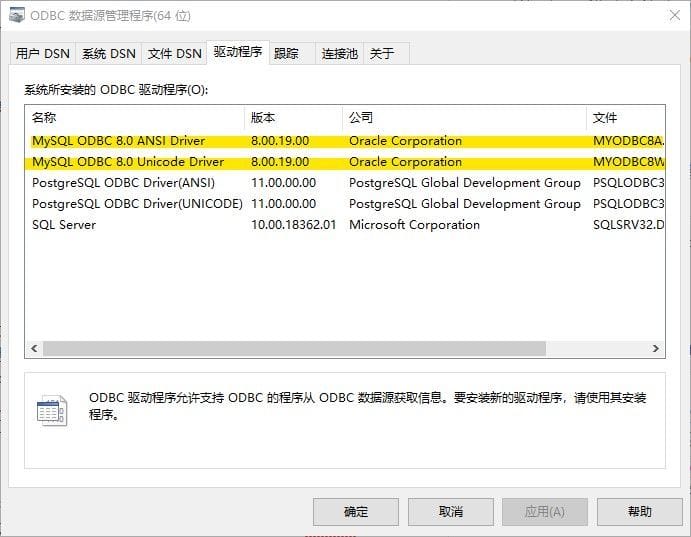Click version 10.00.18362.01 cell
This screenshot has width=691, height=537.
[293, 225]
